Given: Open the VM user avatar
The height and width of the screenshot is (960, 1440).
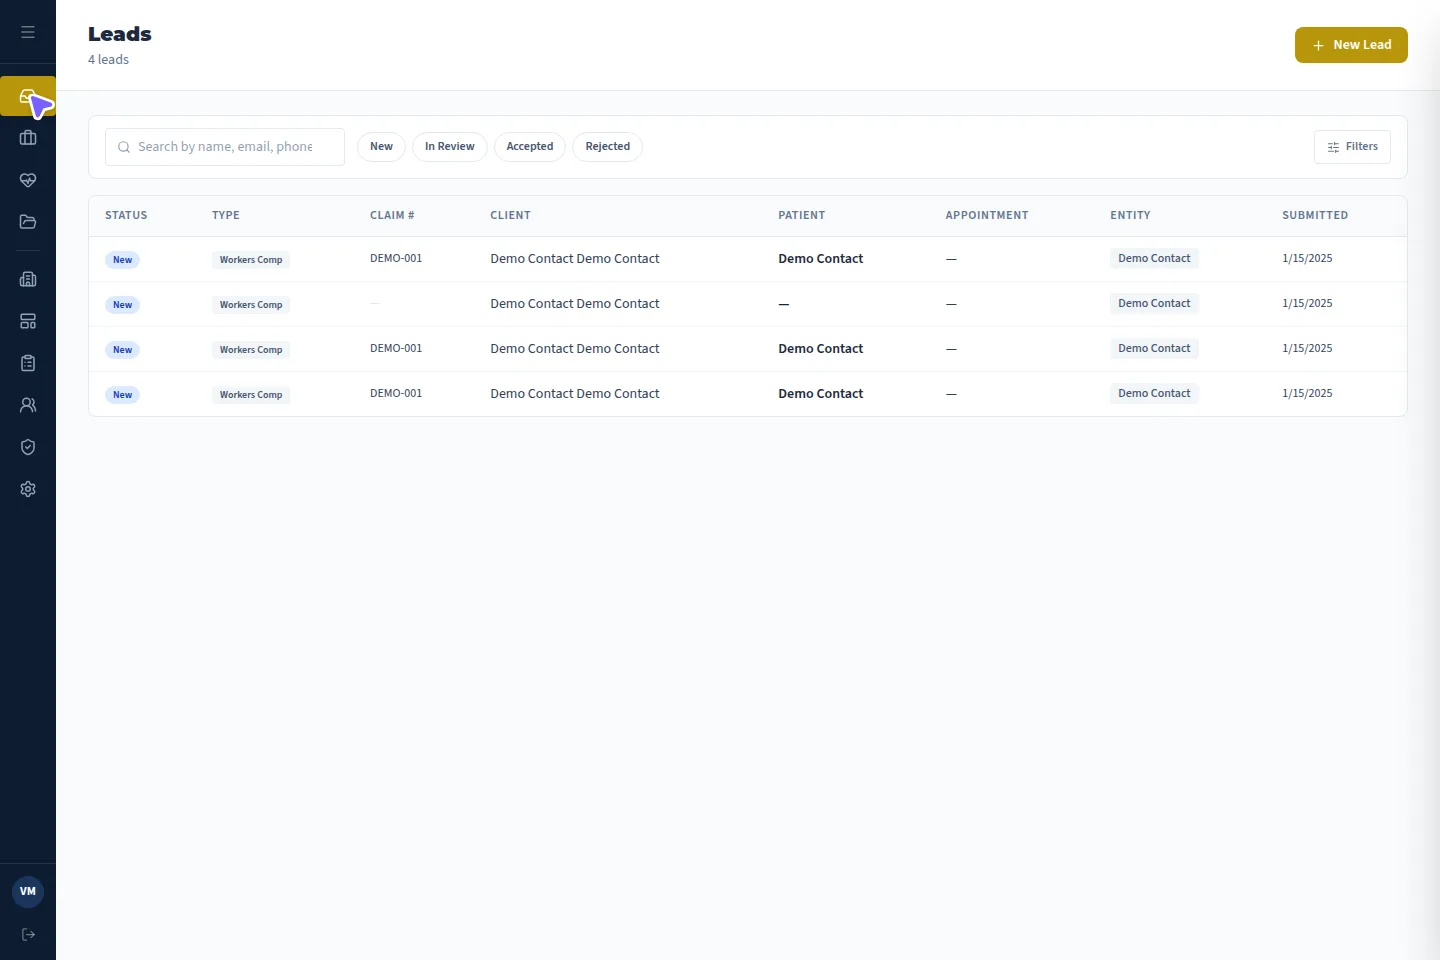Looking at the screenshot, I should point(28,891).
